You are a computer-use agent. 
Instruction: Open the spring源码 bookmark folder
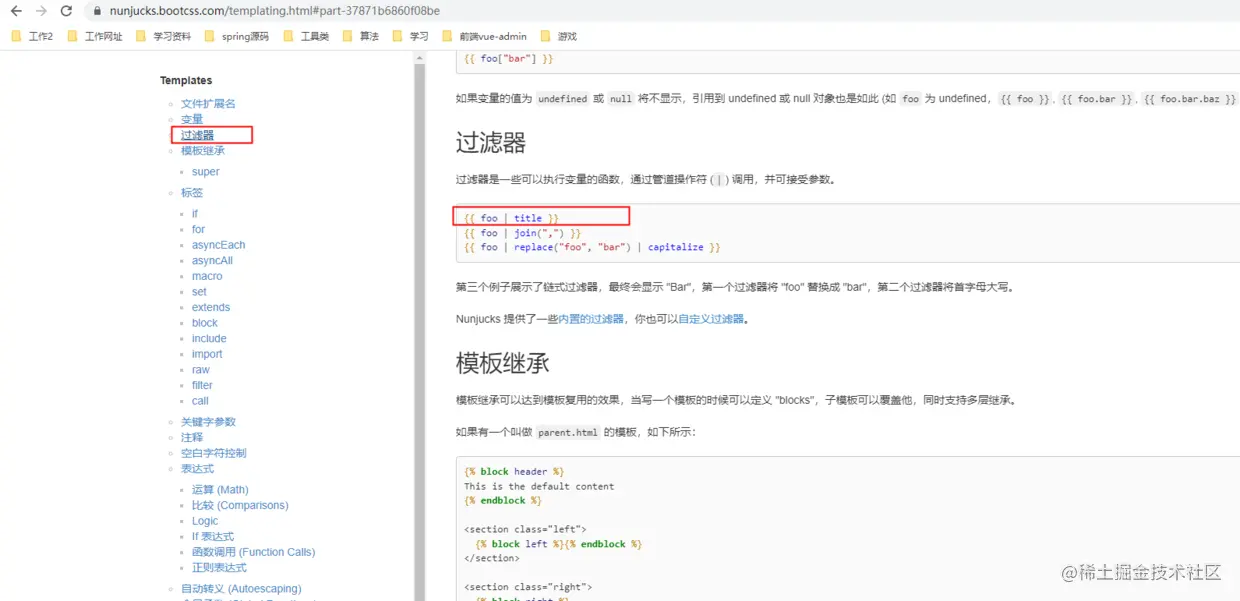pyautogui.click(x=236, y=36)
